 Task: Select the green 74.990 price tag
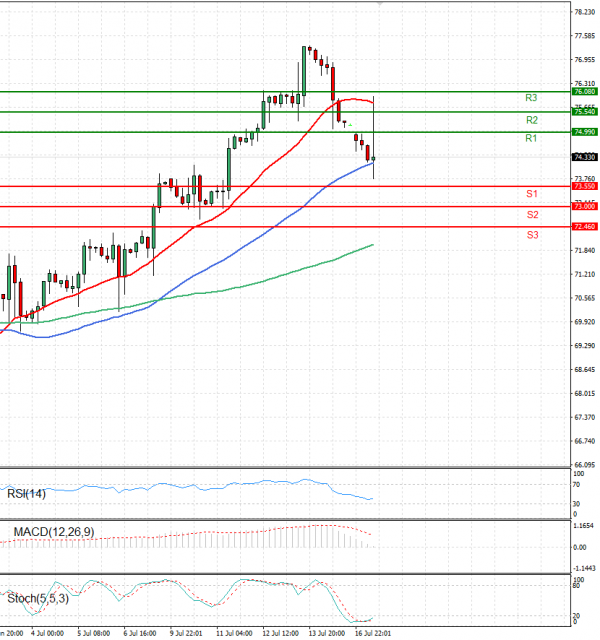(584, 132)
